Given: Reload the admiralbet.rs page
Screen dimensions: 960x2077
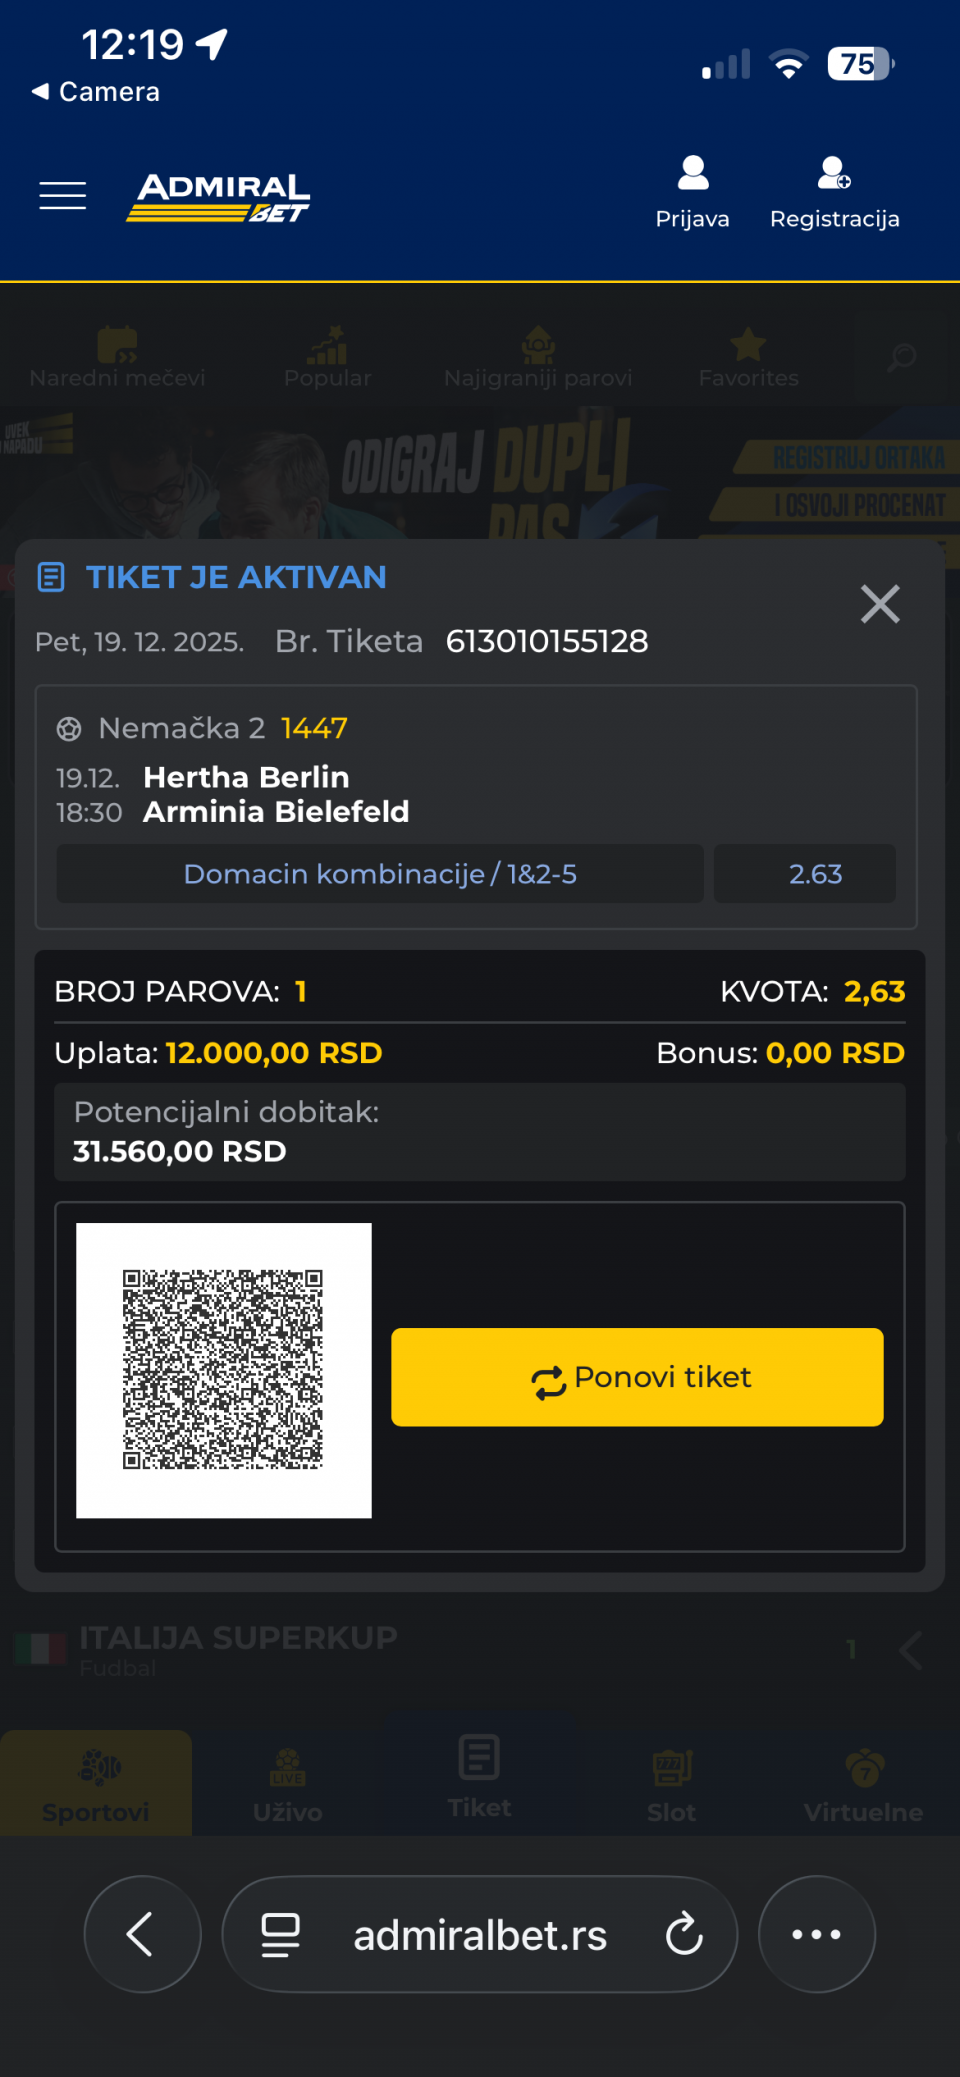Looking at the screenshot, I should click(x=685, y=1934).
